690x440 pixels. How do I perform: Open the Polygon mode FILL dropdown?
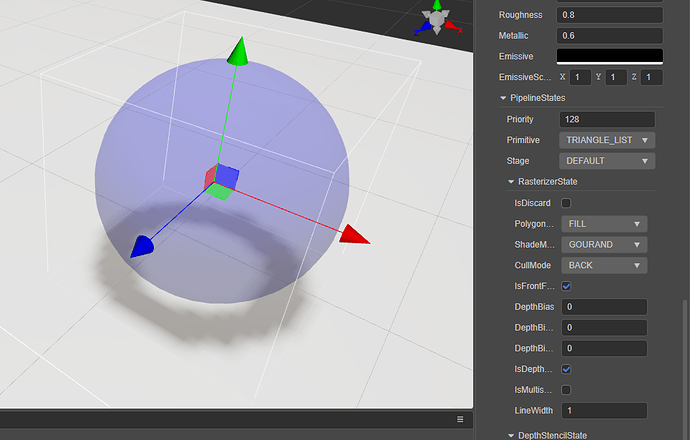(x=604, y=224)
